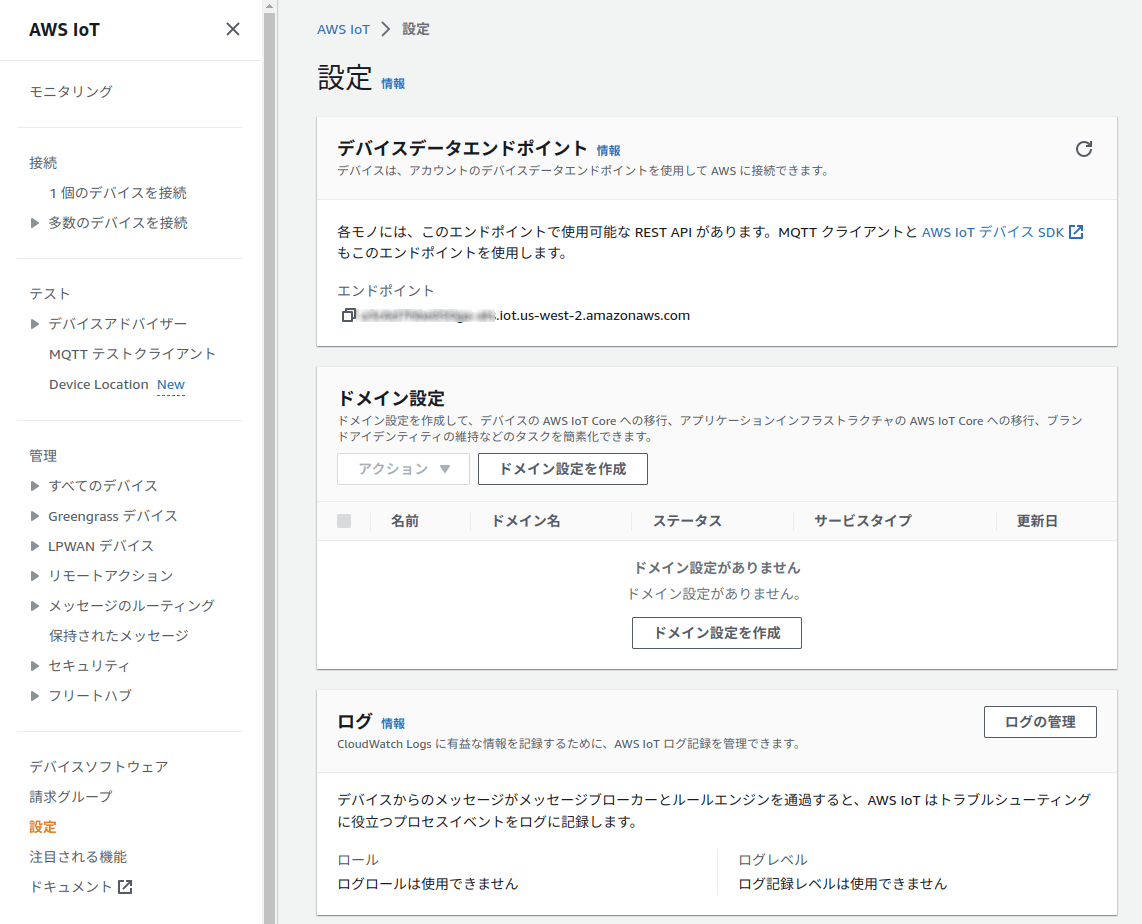The width and height of the screenshot is (1142, 924).
Task: Click ドメイン設定を作成 button in empty table
Action: (x=717, y=633)
